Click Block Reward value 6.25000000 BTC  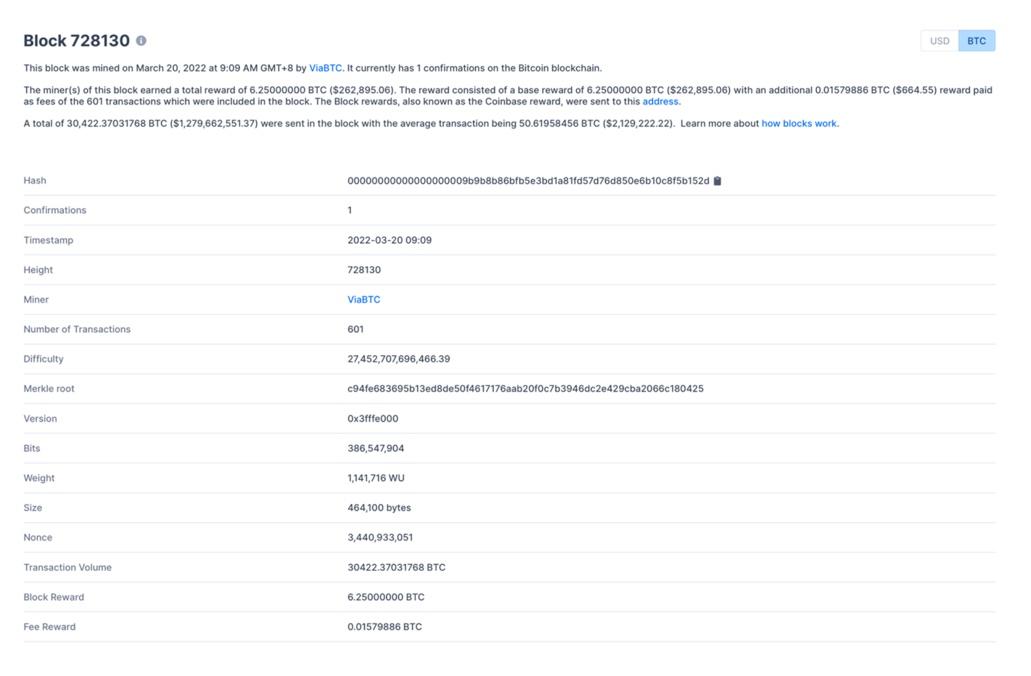(386, 597)
